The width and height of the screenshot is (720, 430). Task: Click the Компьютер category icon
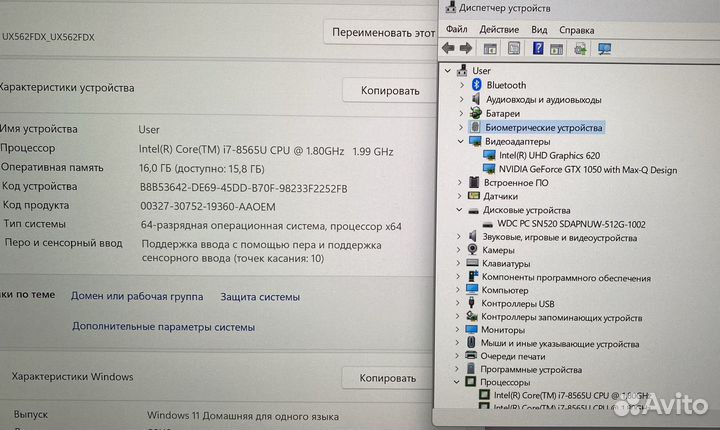pyautogui.click(x=472, y=289)
